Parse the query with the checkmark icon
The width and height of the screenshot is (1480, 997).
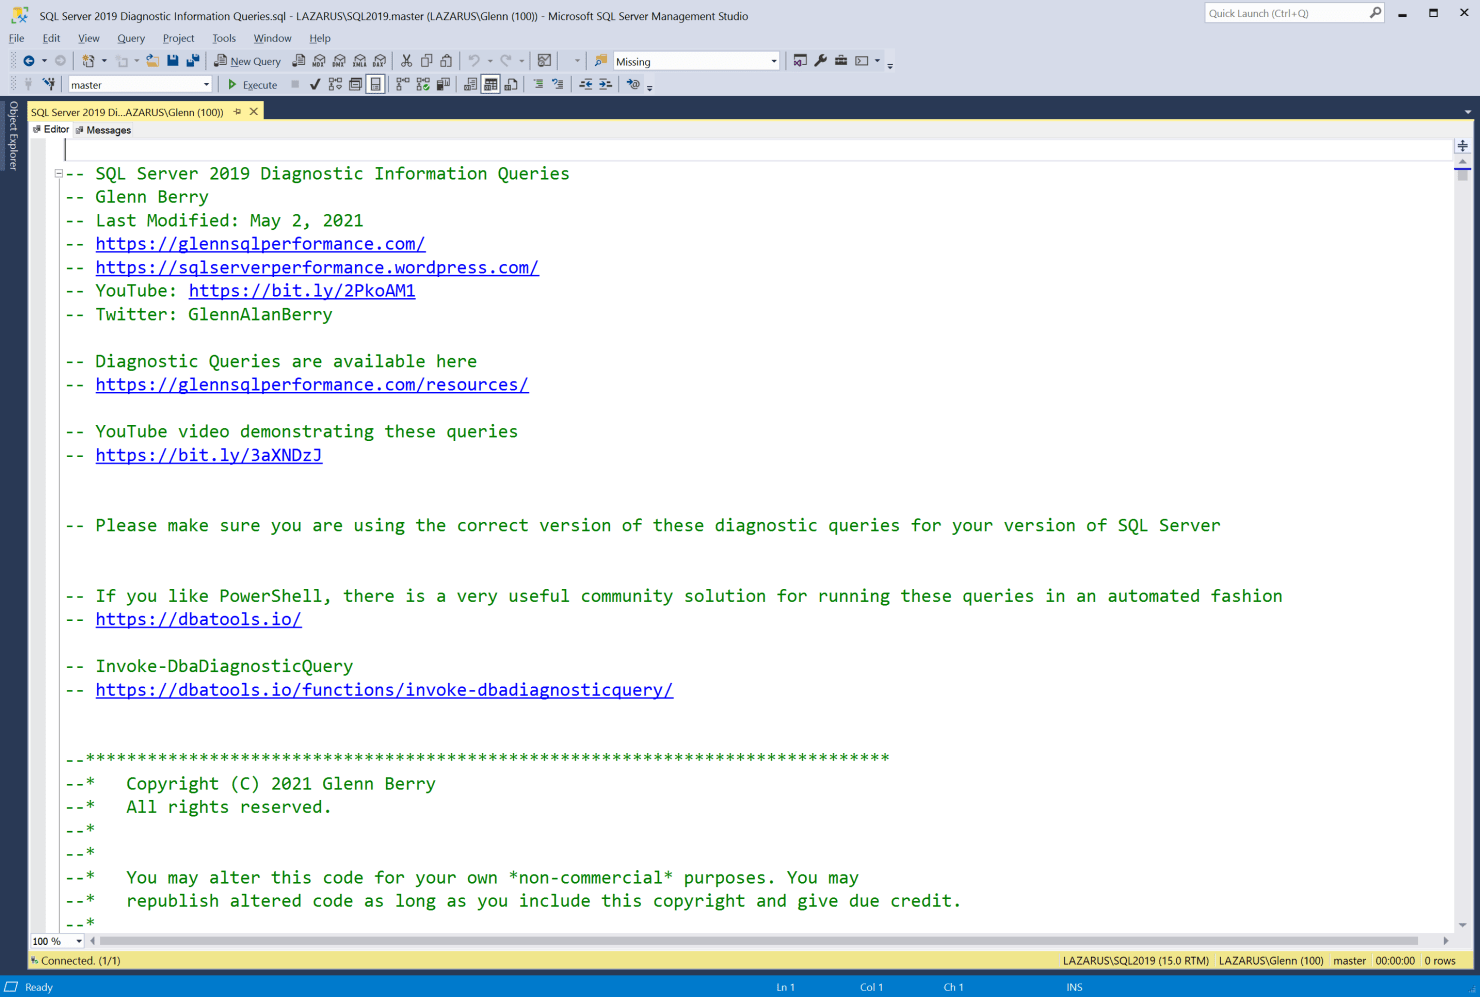coord(314,85)
